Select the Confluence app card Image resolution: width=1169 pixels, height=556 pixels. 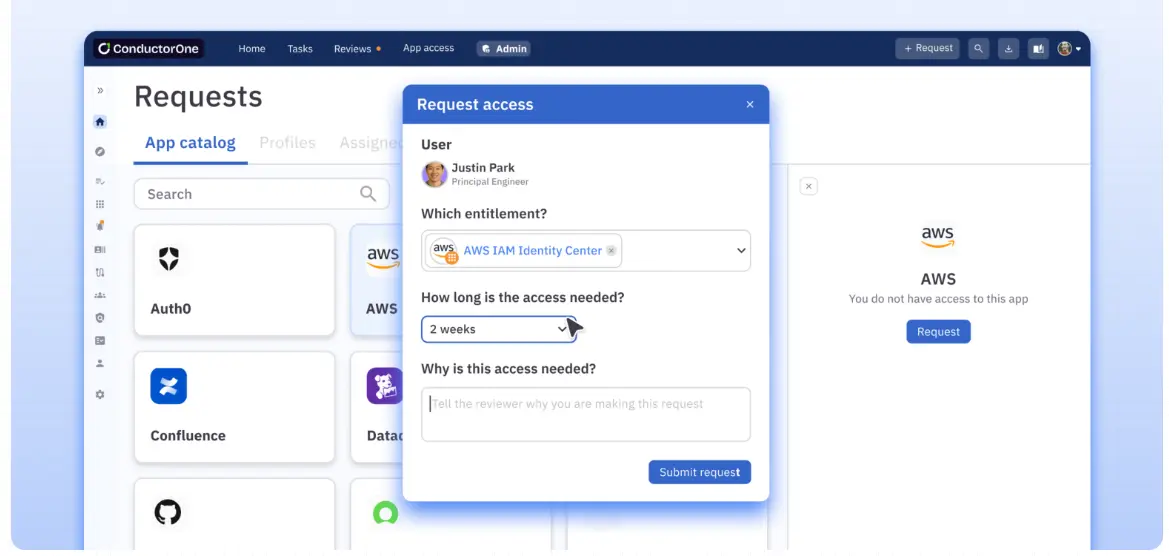pyautogui.click(x=234, y=407)
